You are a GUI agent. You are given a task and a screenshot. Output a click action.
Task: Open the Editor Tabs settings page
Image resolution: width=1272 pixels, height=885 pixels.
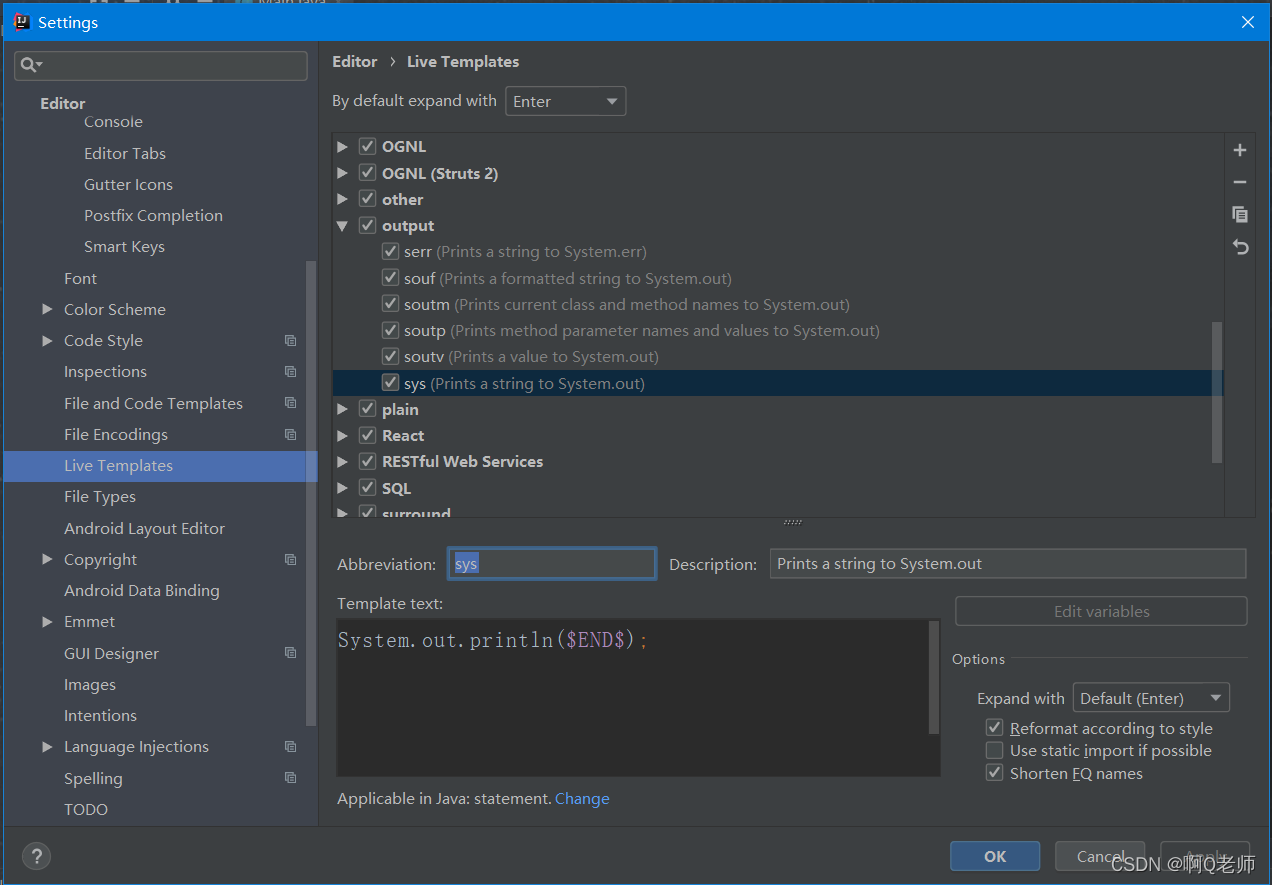point(125,153)
